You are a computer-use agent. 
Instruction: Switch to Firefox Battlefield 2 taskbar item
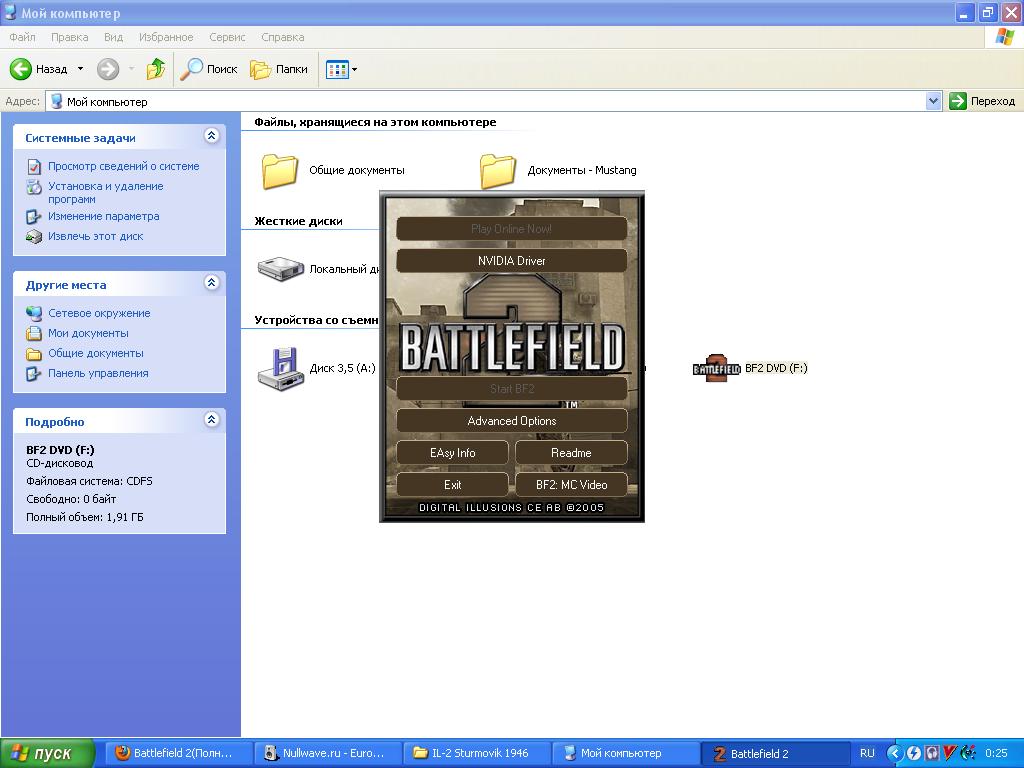178,754
